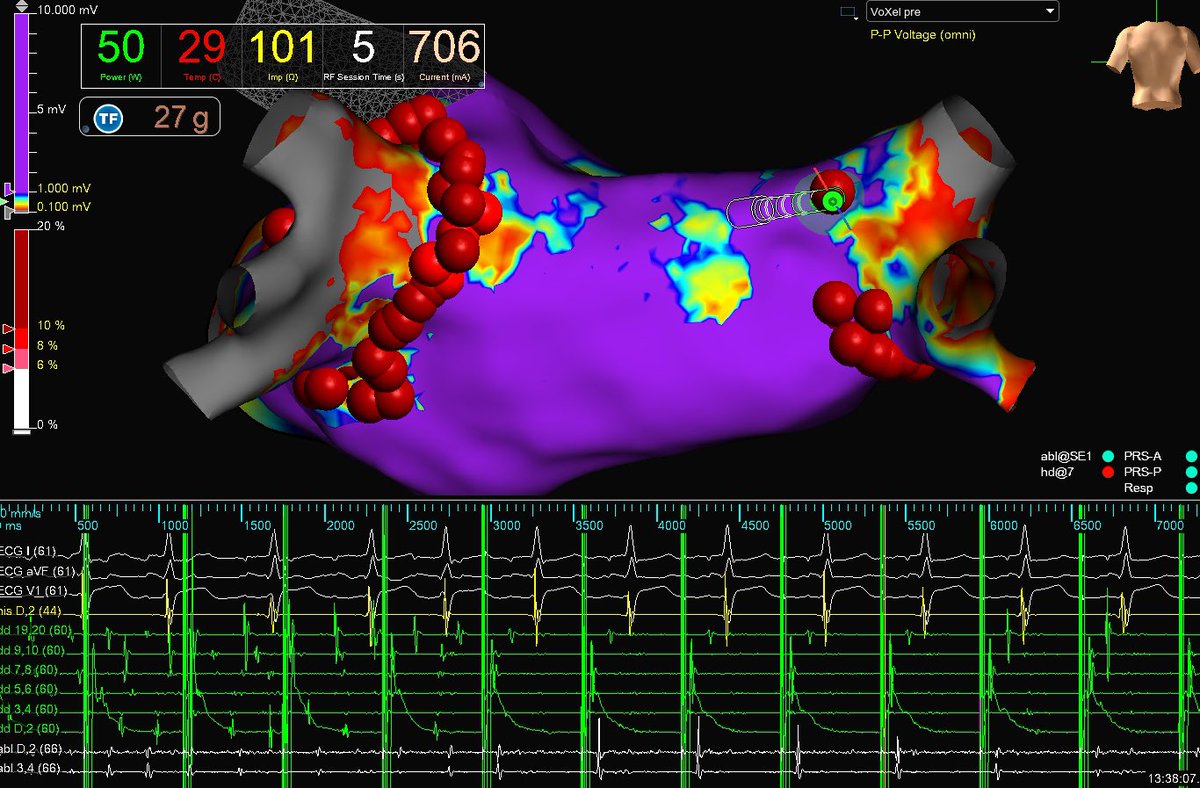Select the hd D,2 (60) channel label
The image size is (1200, 788).
pos(30,729)
